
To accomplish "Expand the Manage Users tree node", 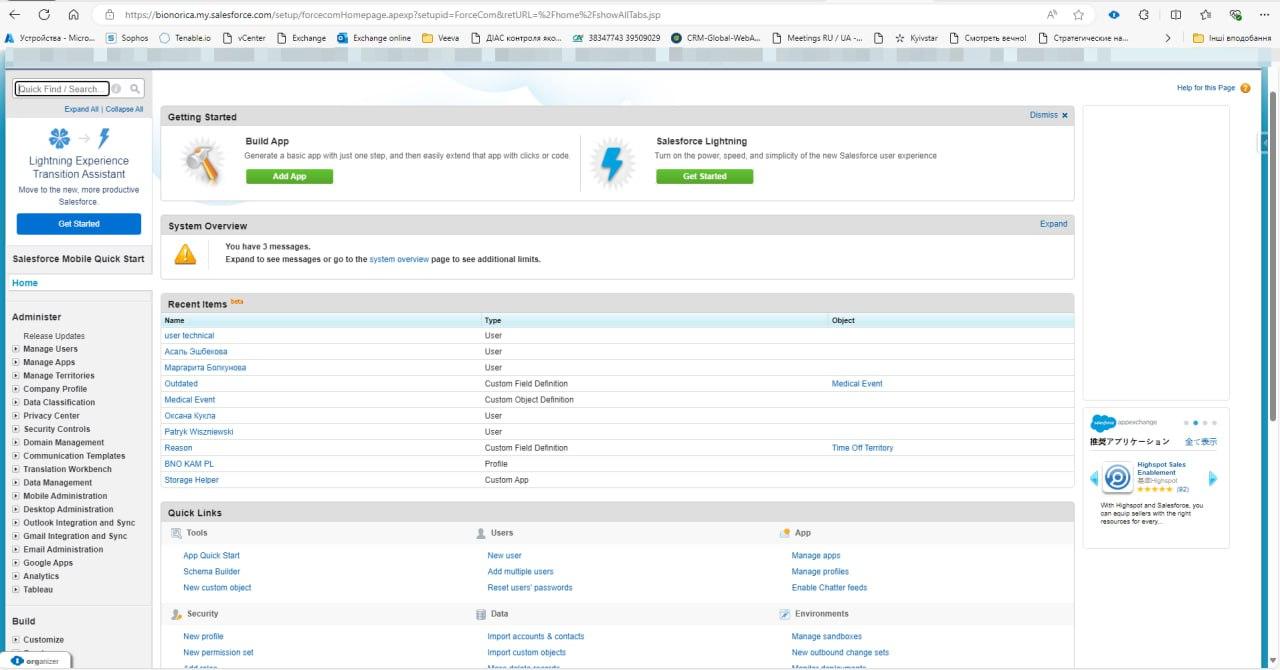I will [16, 349].
